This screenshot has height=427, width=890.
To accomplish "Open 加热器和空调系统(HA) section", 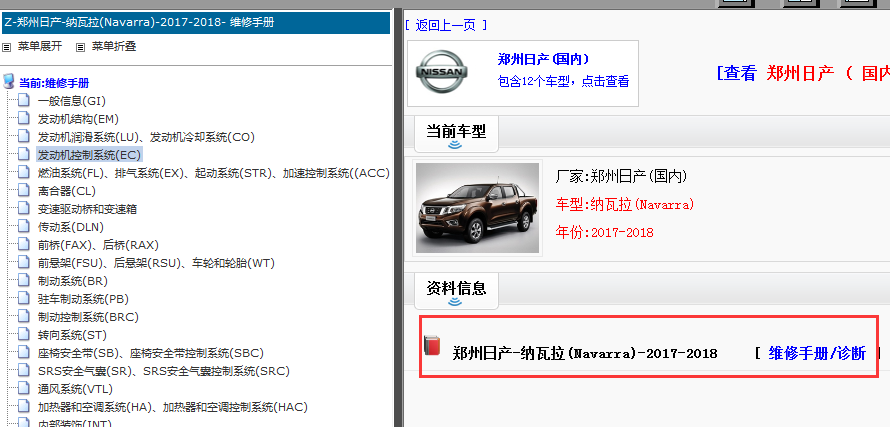I will point(173,407).
